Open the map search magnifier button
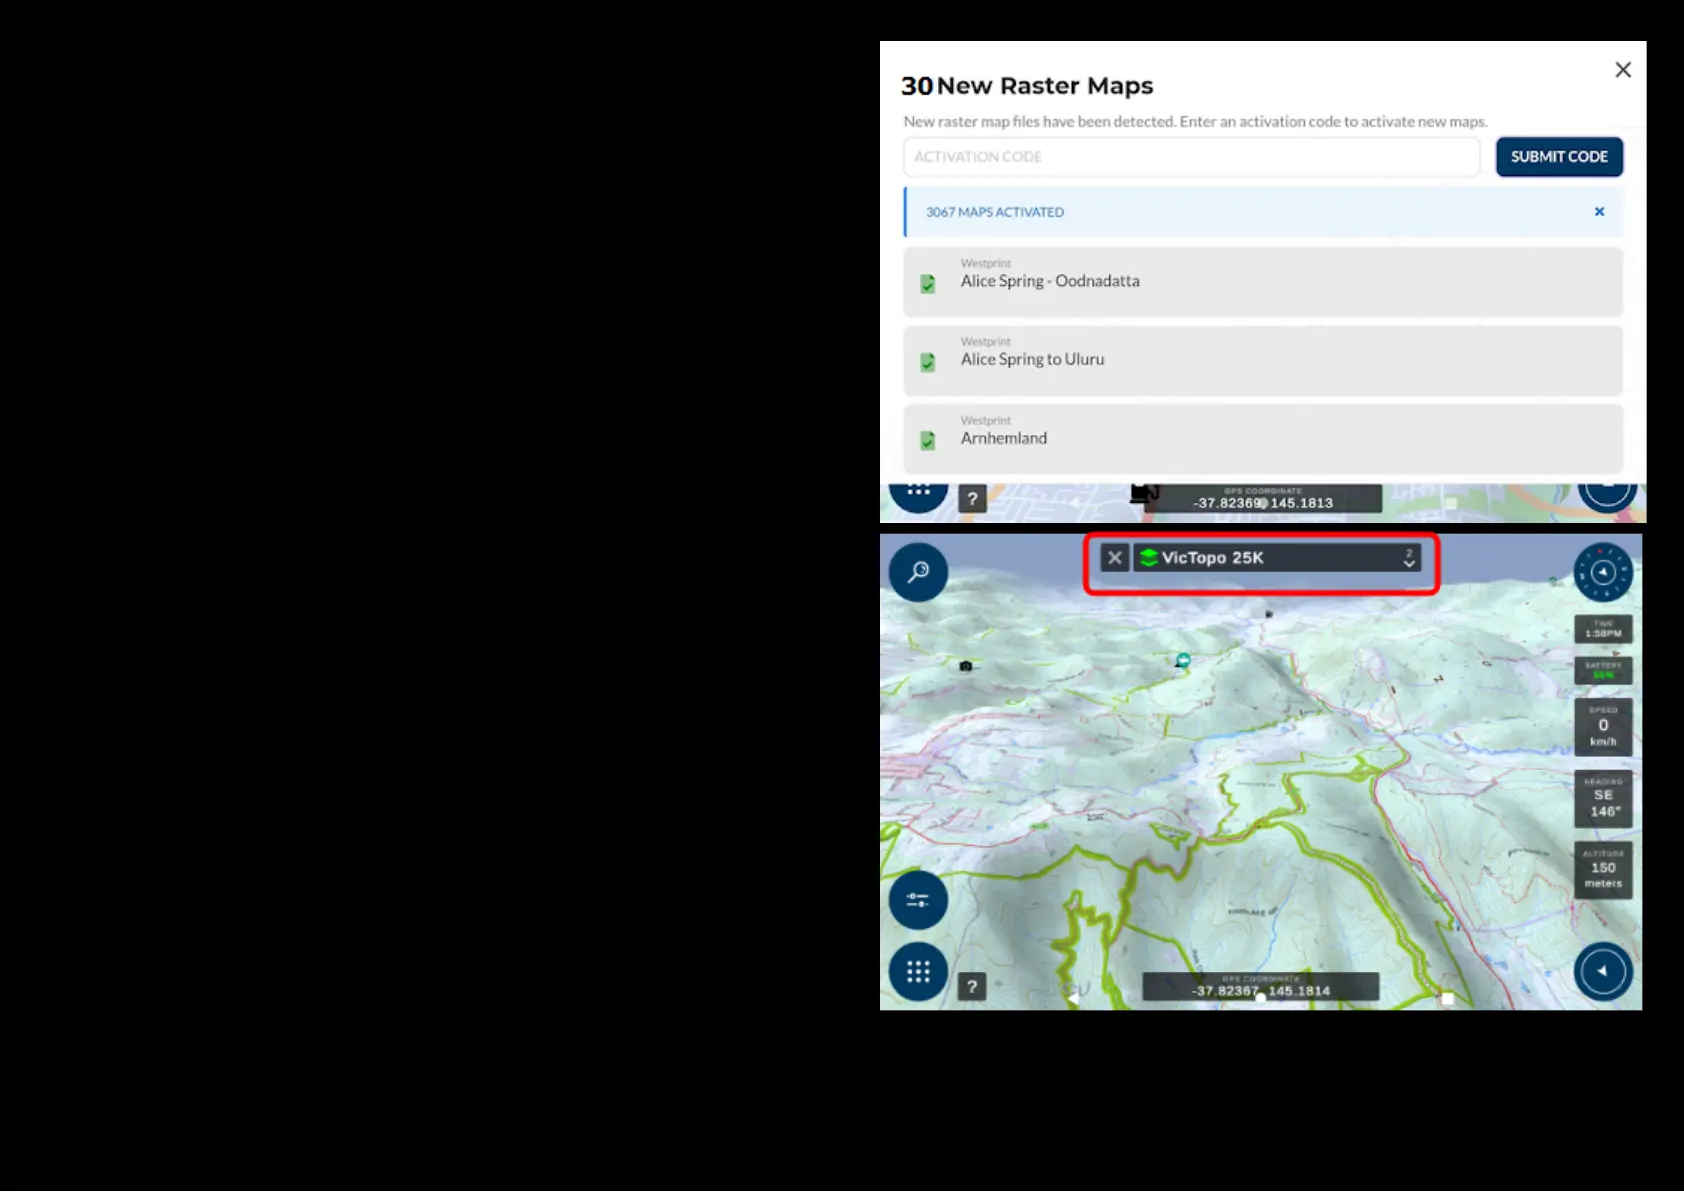Viewport: 1684px width, 1192px height. coord(918,572)
